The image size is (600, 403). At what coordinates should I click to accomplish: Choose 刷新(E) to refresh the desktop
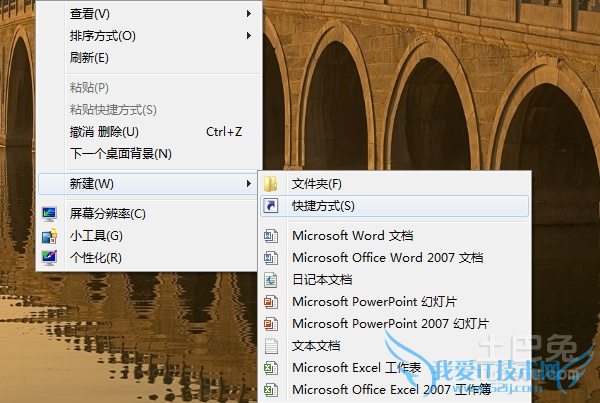coord(149,58)
